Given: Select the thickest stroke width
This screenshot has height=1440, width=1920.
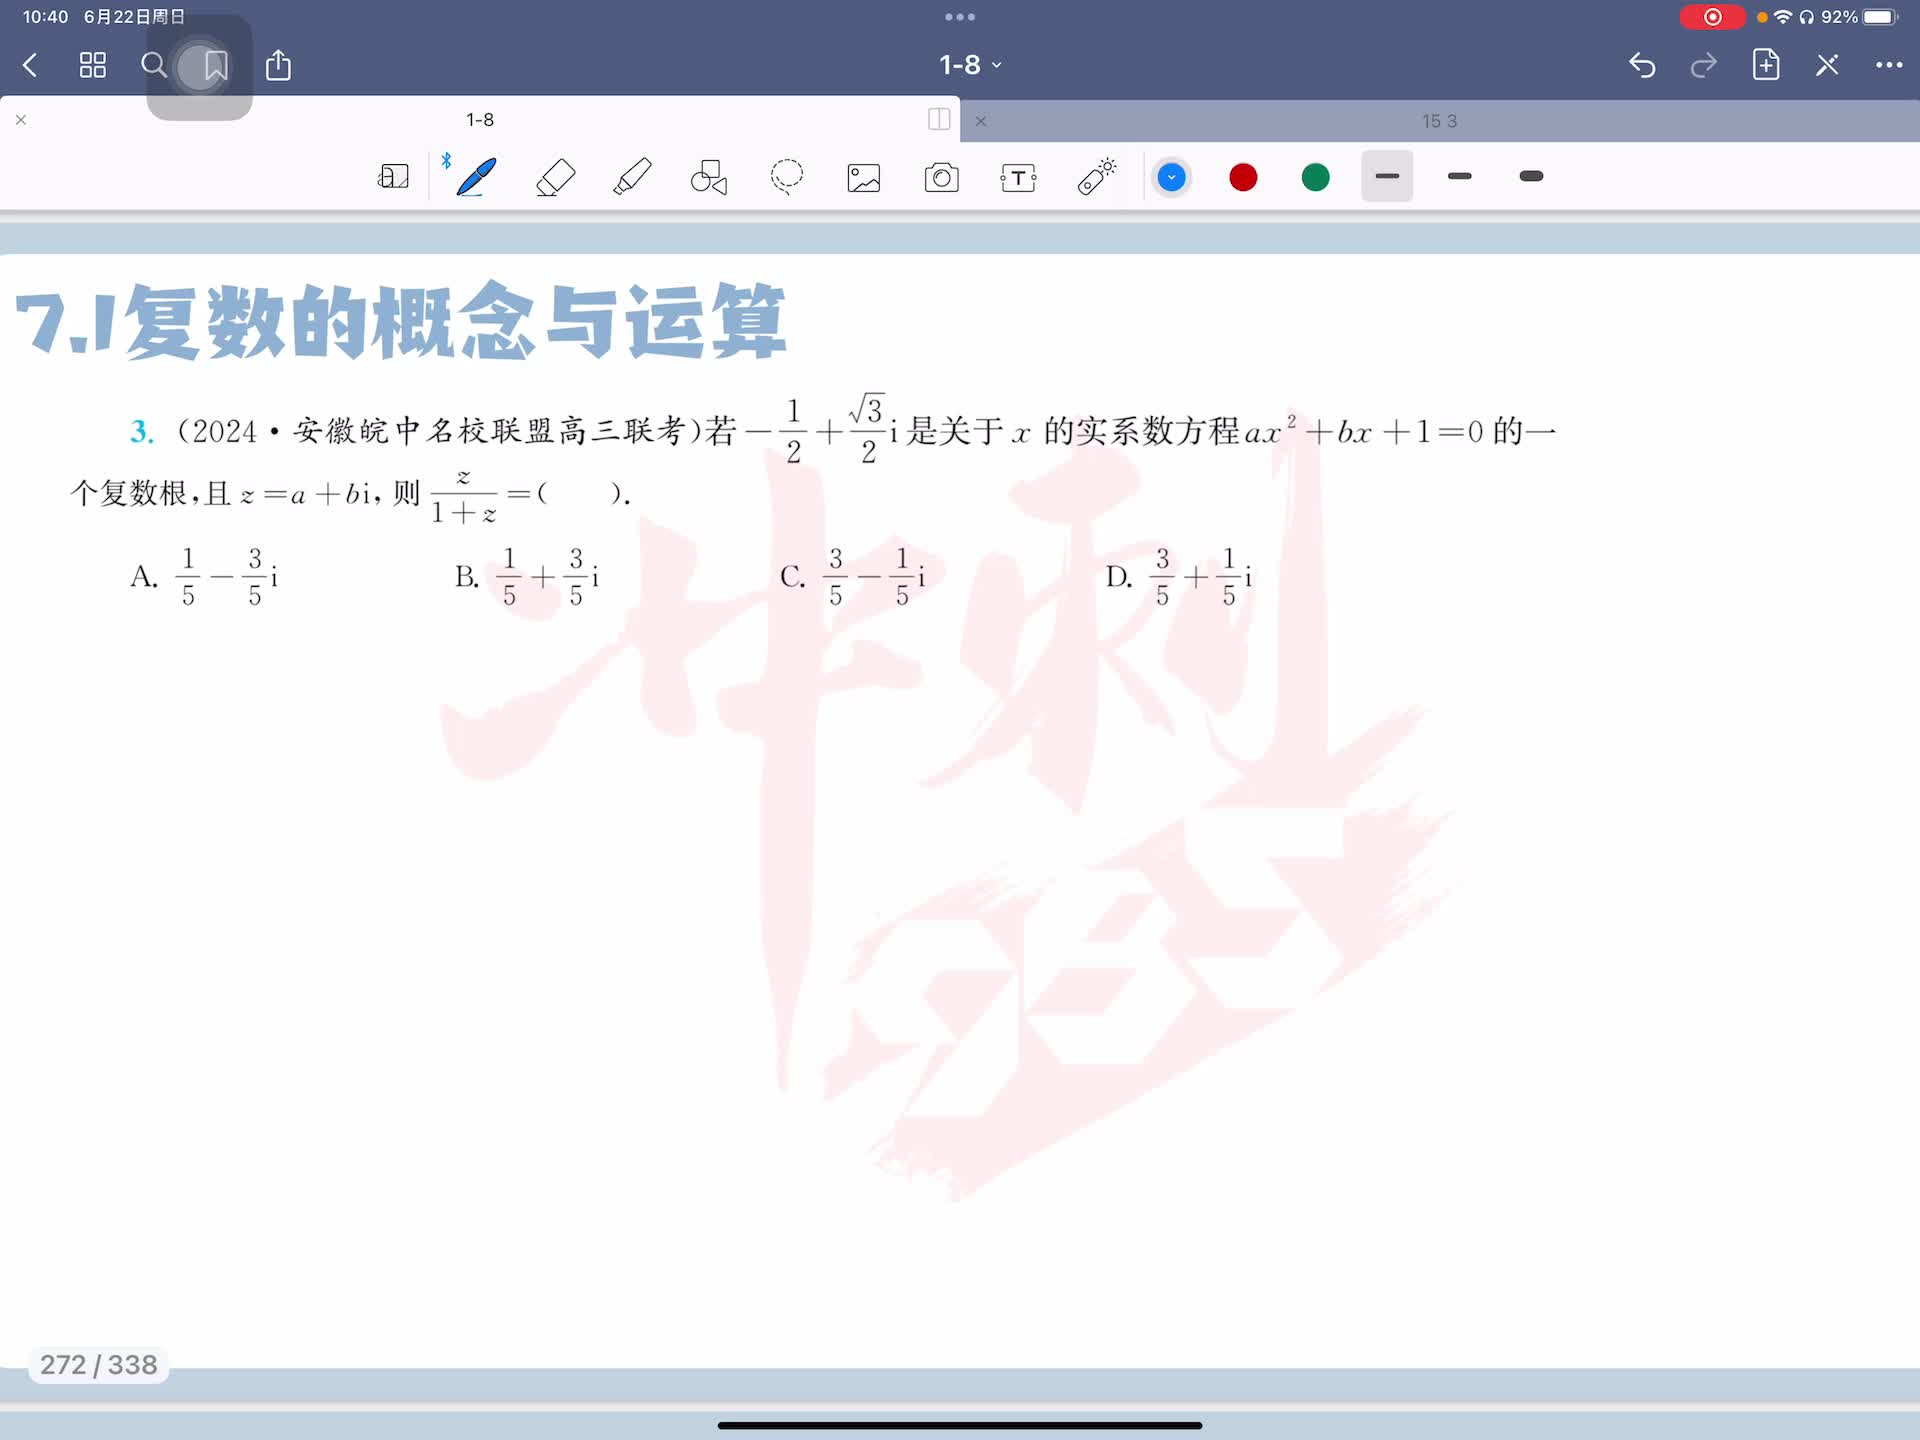Looking at the screenshot, I should [x=1531, y=177].
